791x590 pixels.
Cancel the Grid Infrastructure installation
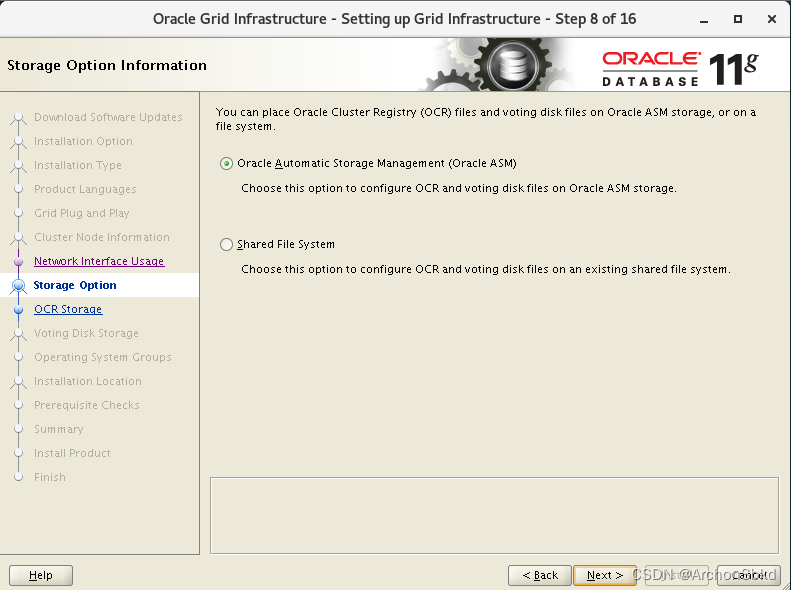point(749,575)
